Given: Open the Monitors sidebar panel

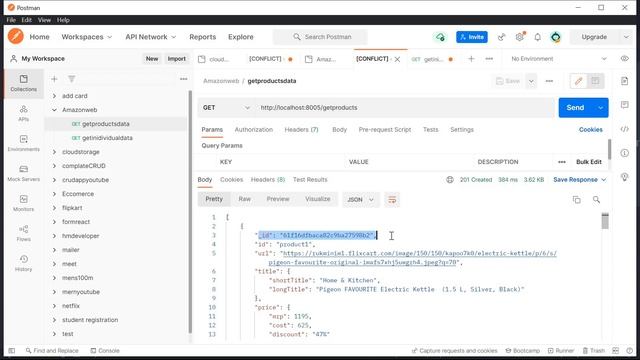Looking at the screenshot, I should point(23,203).
